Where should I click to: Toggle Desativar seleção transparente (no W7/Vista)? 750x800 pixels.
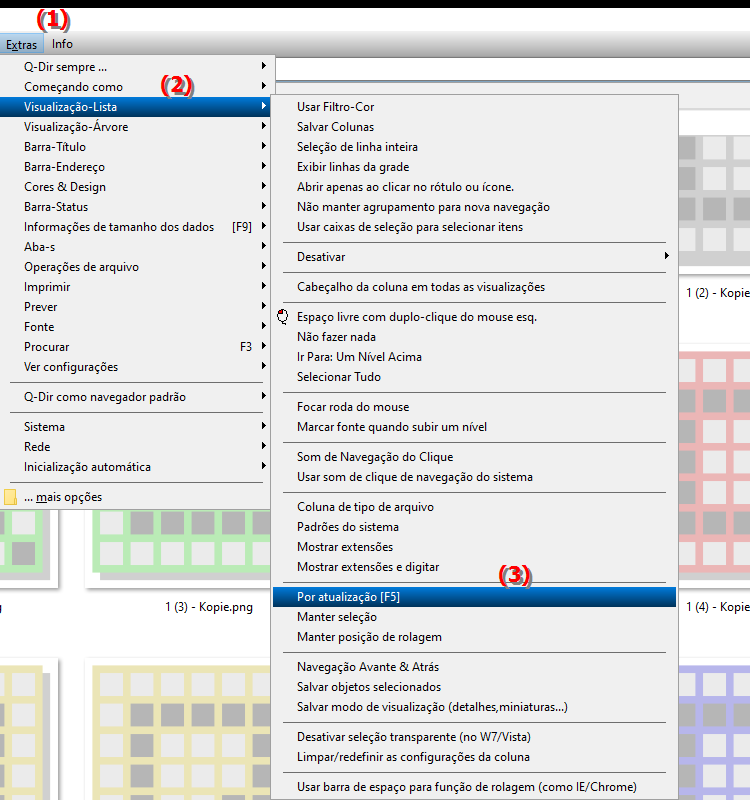pos(474,737)
